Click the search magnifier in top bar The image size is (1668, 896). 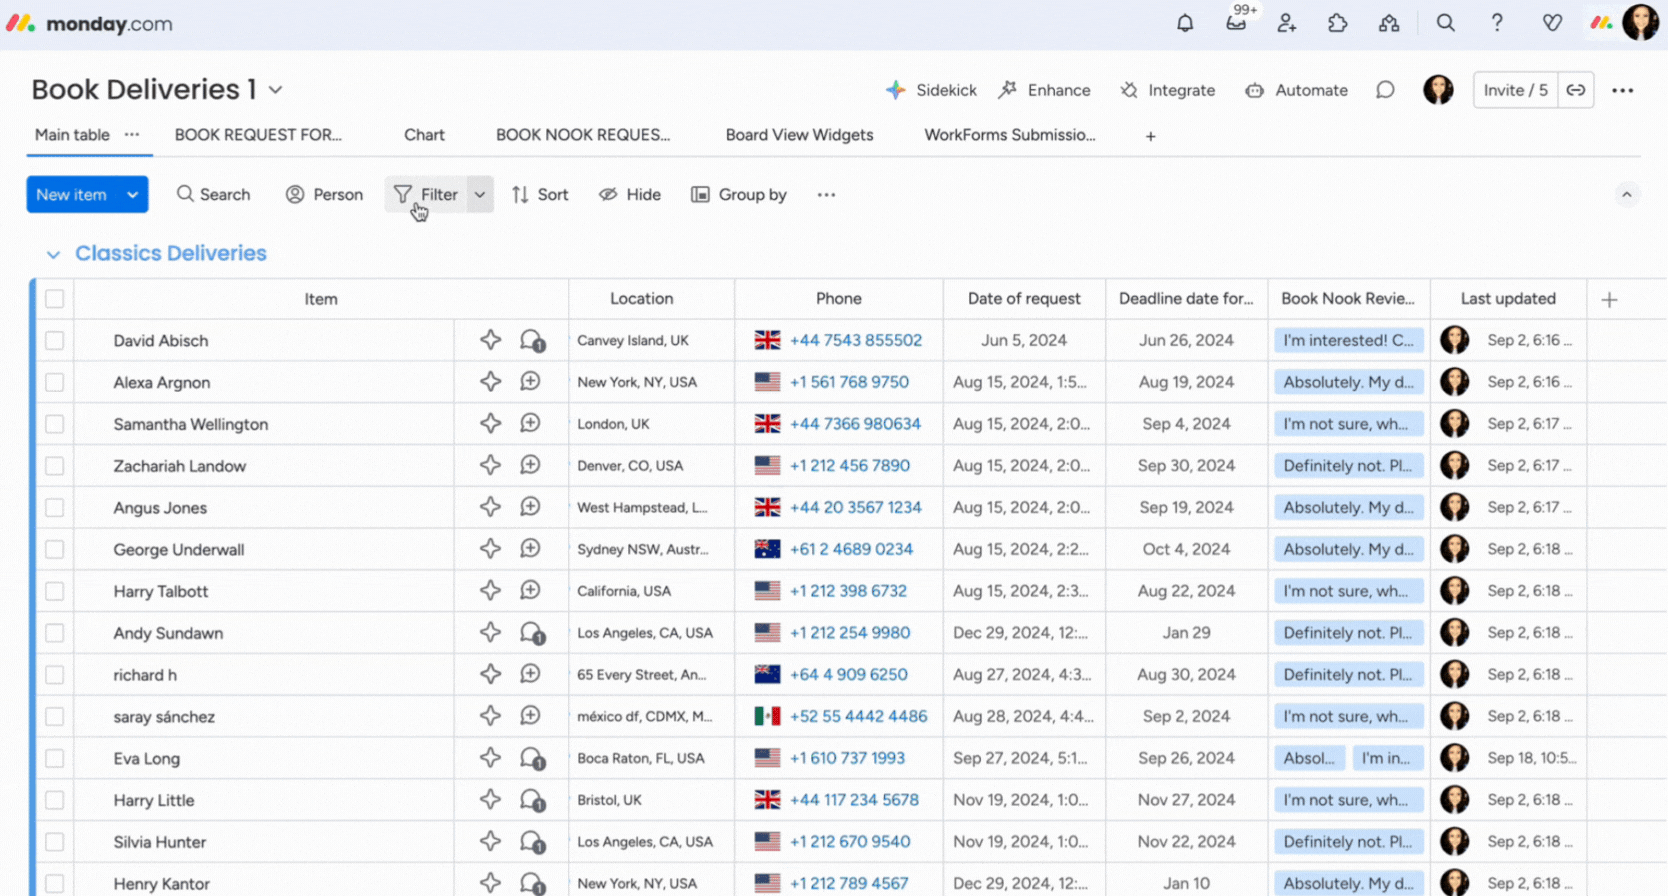tap(1445, 23)
